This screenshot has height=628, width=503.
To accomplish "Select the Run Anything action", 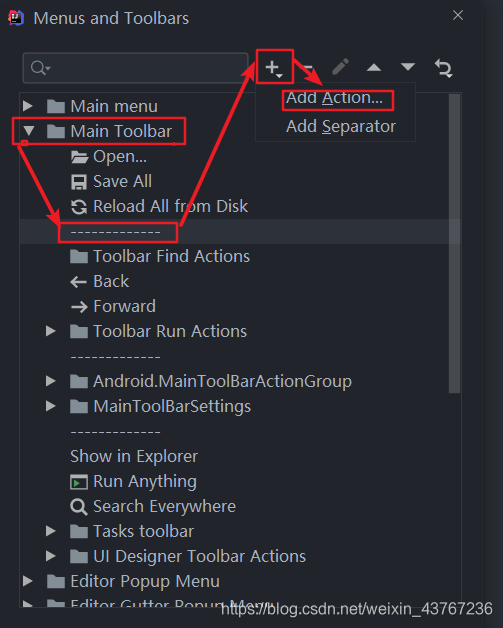I will pos(133,481).
